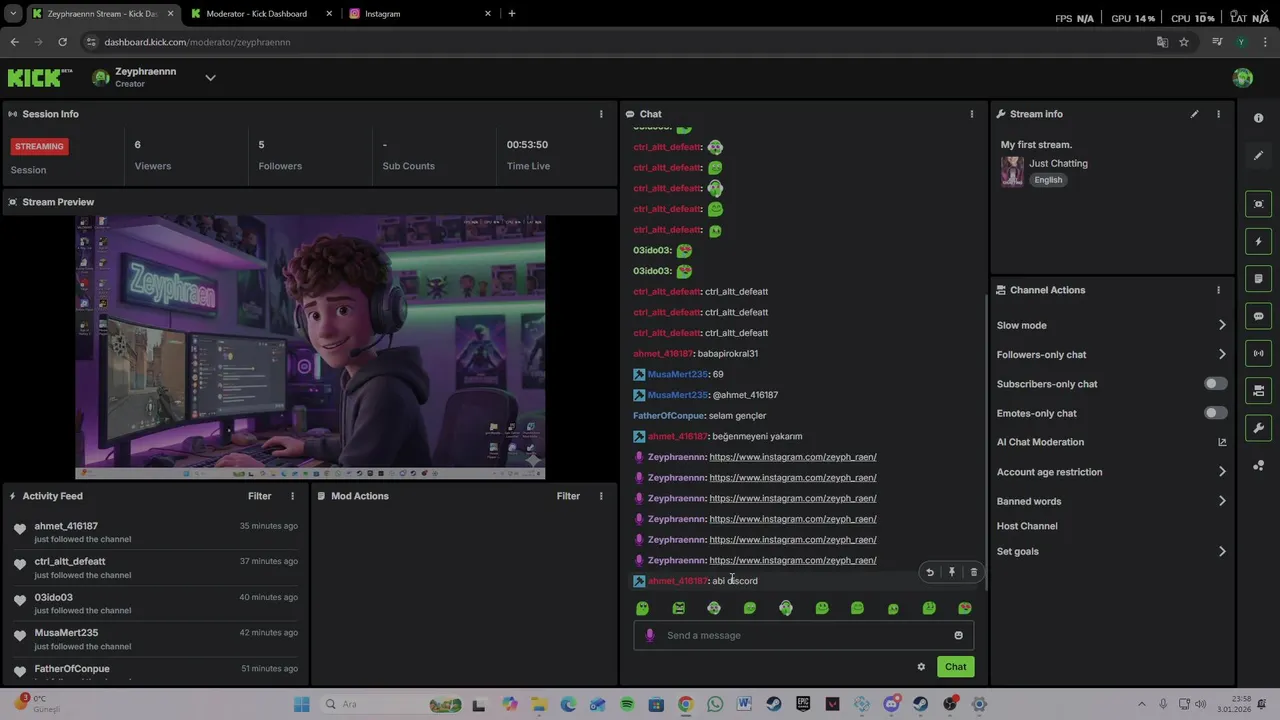Toggle the stream preview widget icon in sidebar
The height and width of the screenshot is (720, 1280).
(1258, 204)
